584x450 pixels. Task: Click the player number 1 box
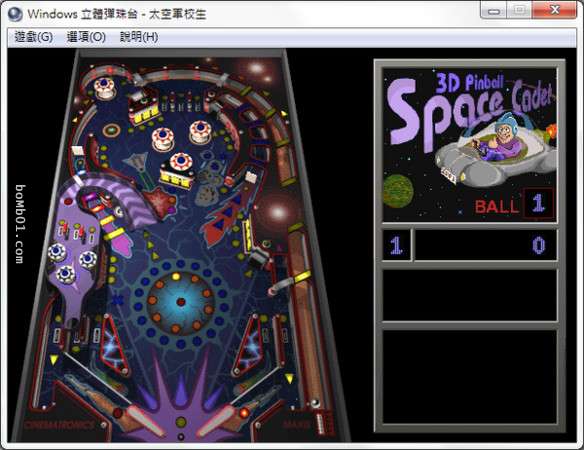point(396,245)
